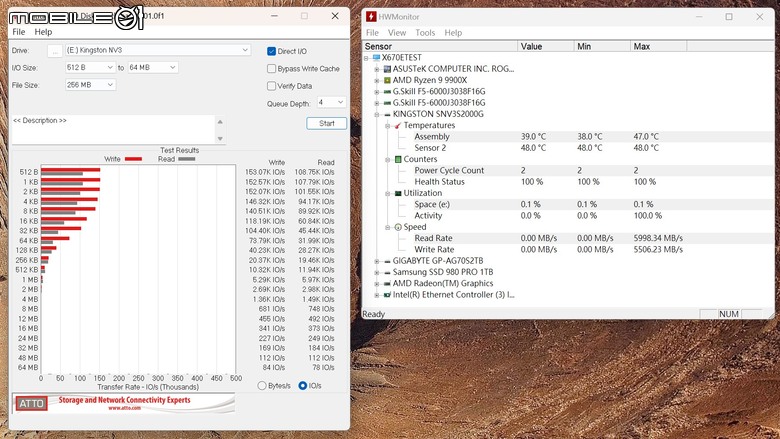Click the Intel Ethernet Controller icon
This screenshot has height=439, width=780.
point(387,295)
